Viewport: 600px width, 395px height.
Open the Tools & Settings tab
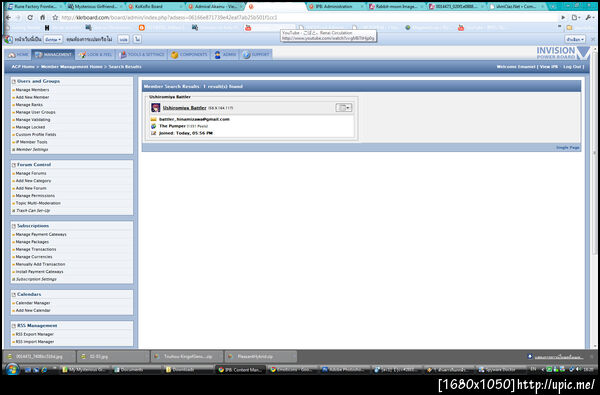pos(142,55)
